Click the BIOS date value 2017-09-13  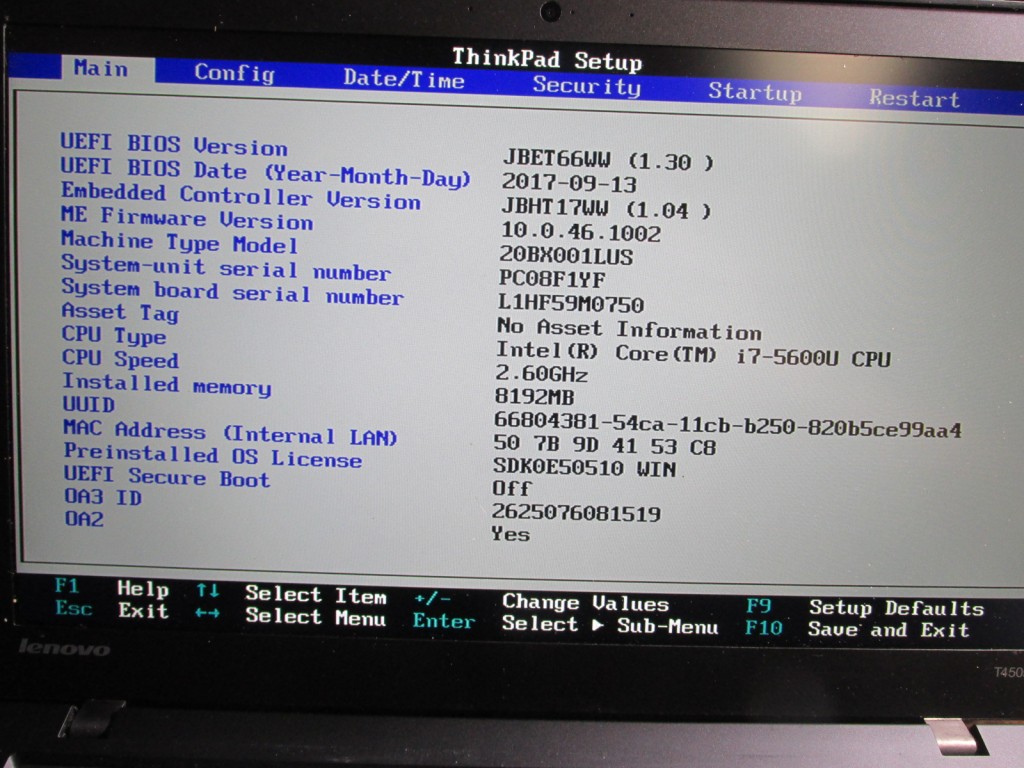[569, 184]
